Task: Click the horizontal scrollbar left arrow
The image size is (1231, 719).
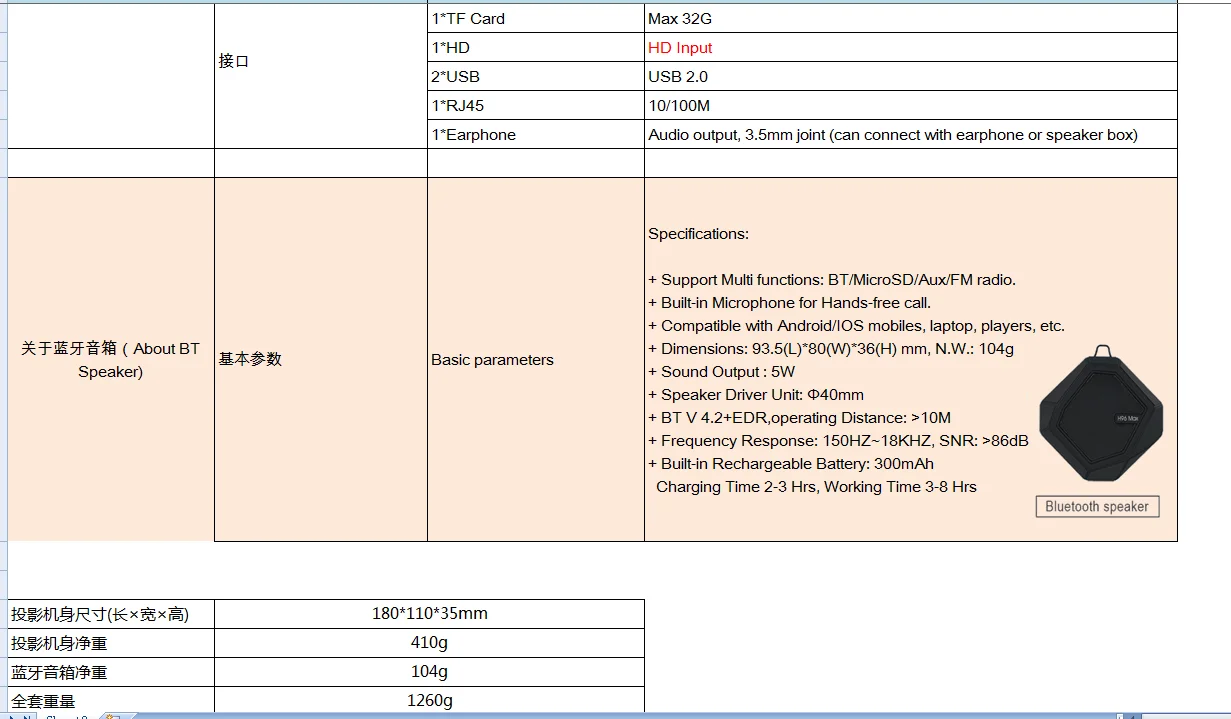Action: click(x=1132, y=716)
